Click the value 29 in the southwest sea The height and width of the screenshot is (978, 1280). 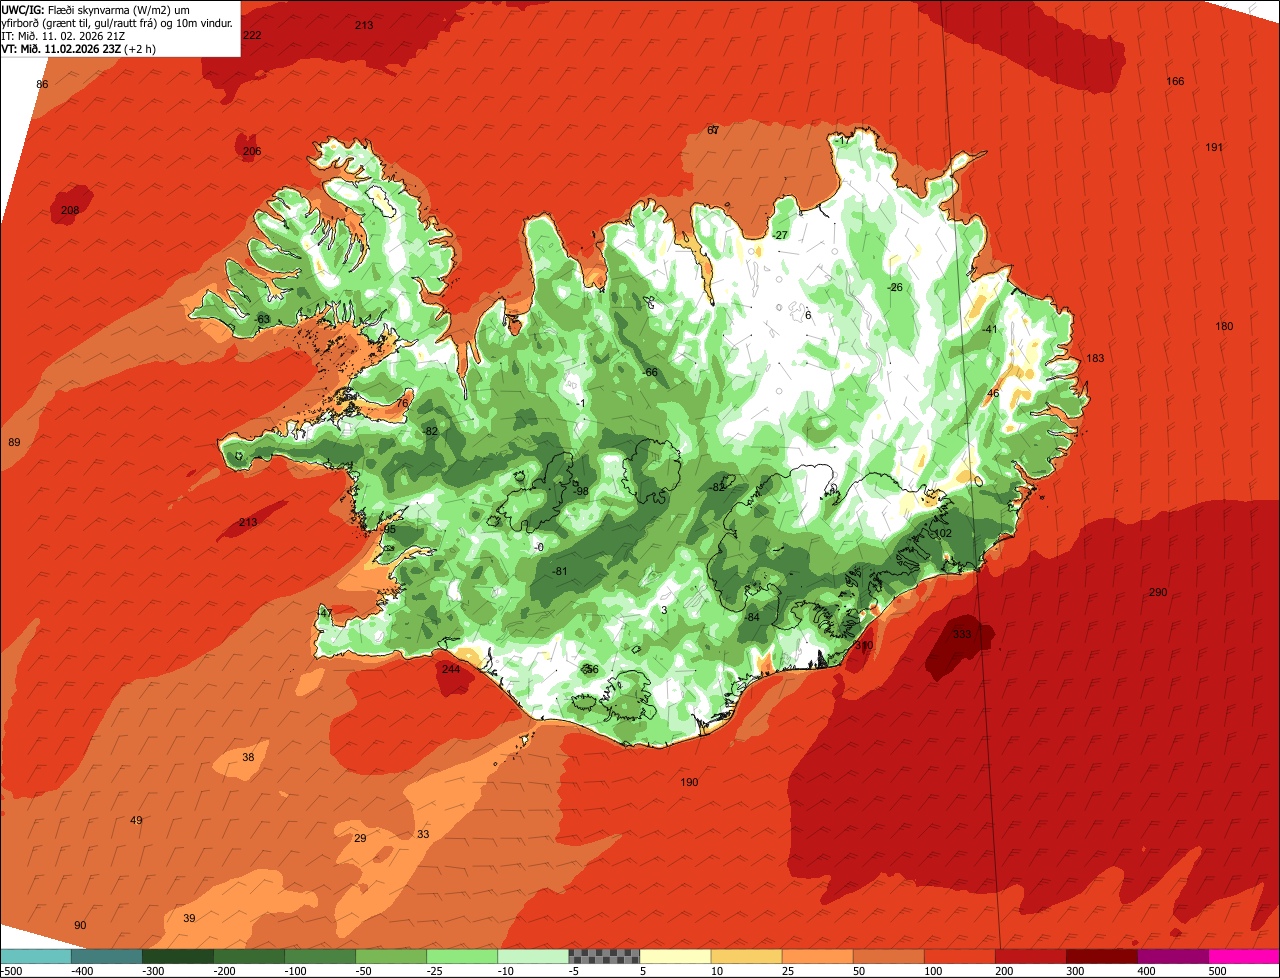click(x=360, y=838)
